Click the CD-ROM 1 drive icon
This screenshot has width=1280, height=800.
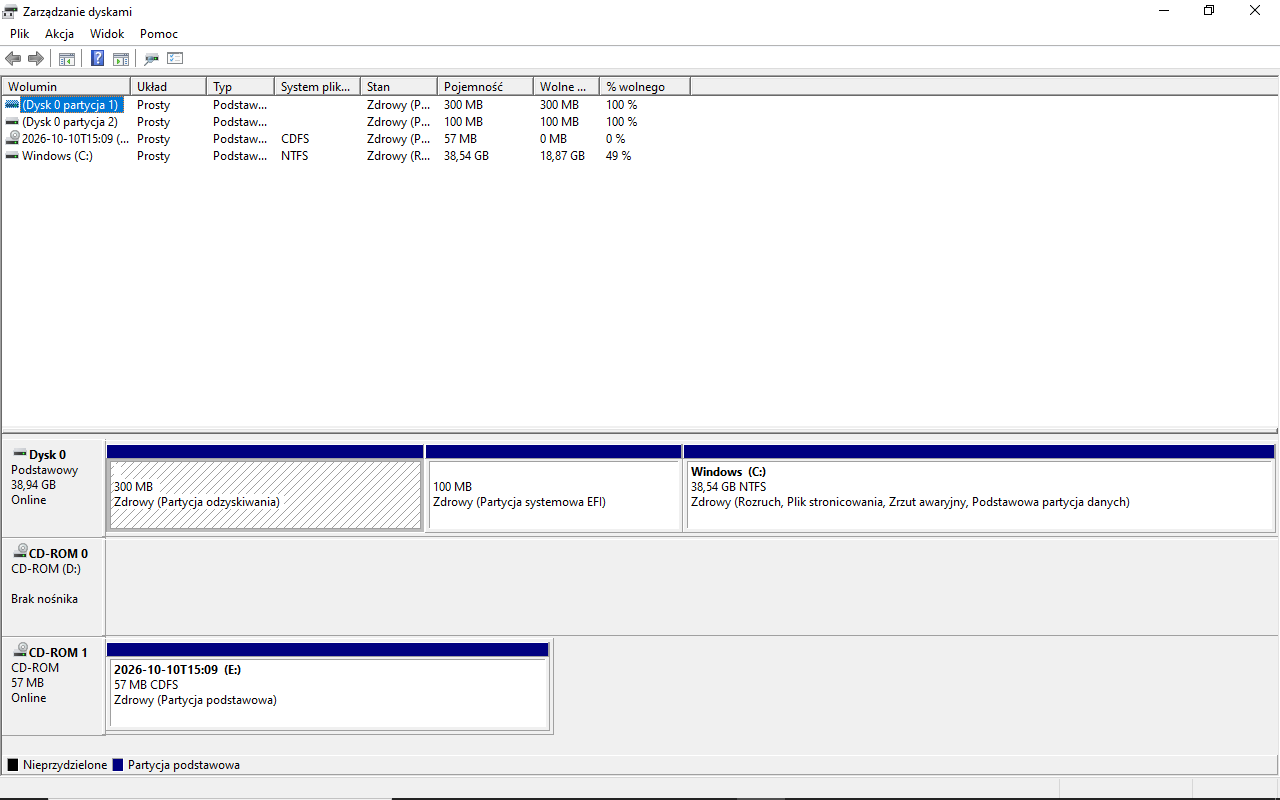coord(19,651)
